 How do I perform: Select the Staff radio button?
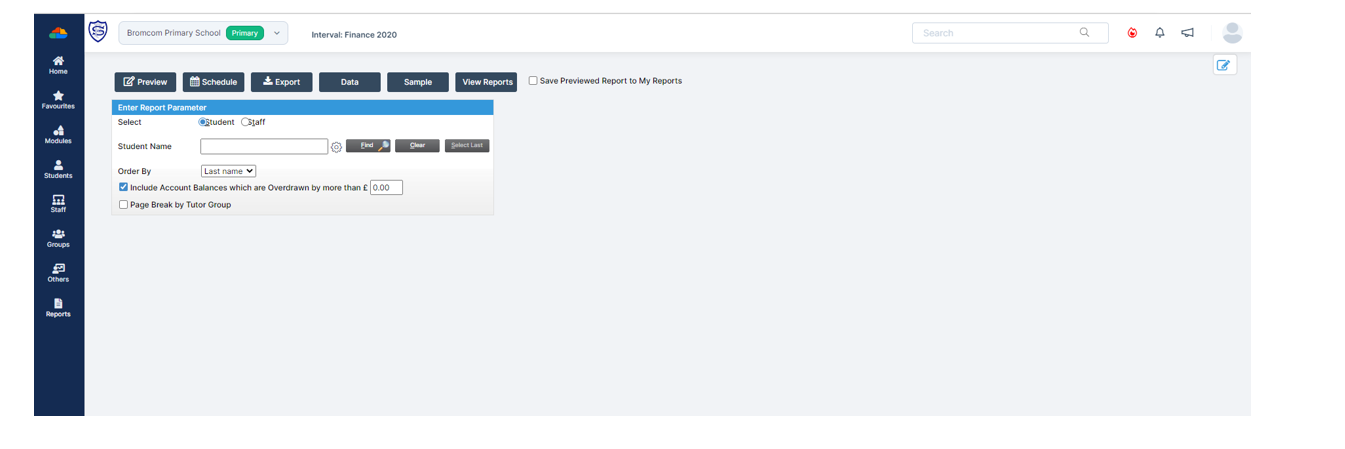(246, 122)
